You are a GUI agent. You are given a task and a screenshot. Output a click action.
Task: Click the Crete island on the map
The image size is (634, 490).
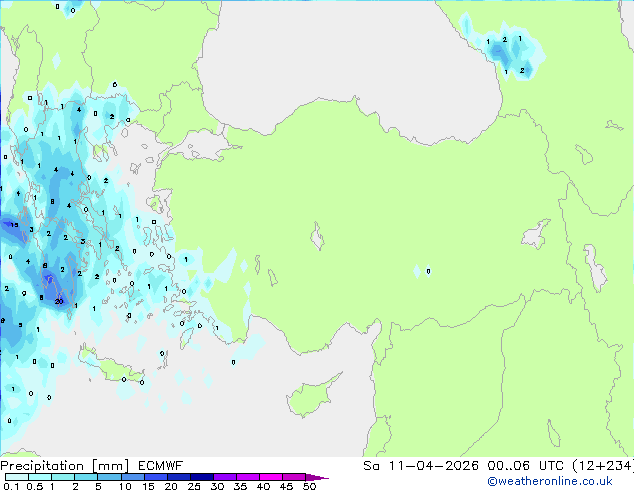coord(111,366)
